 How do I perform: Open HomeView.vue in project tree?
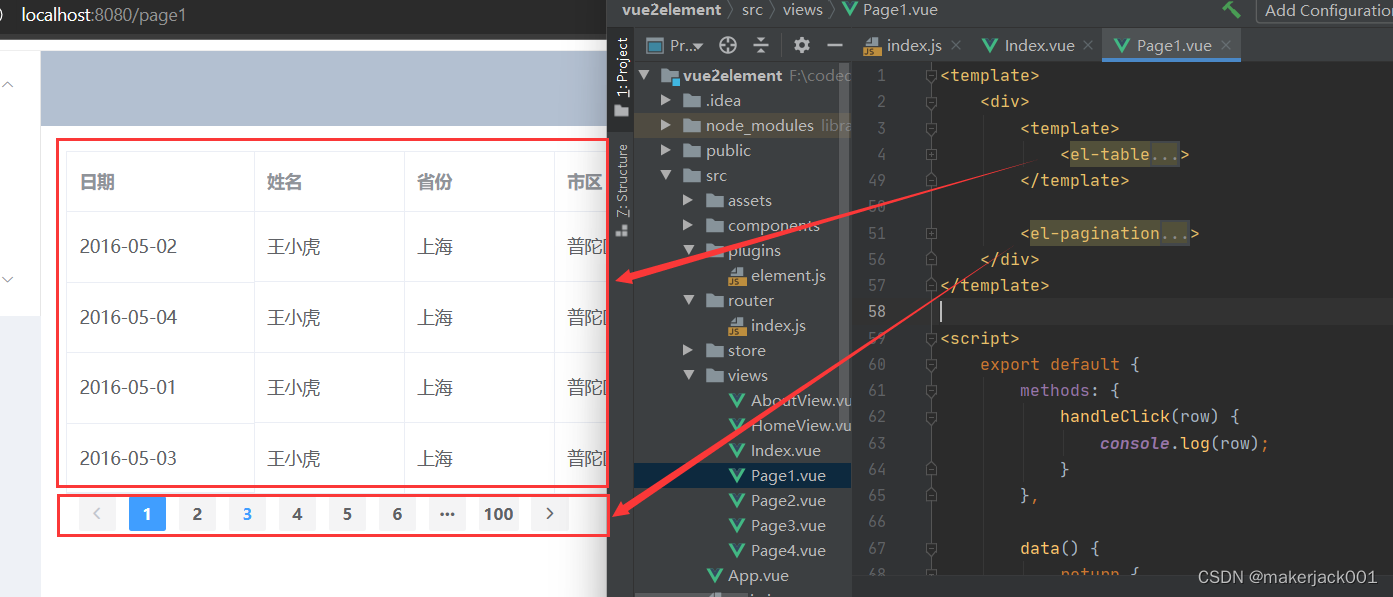pos(790,425)
